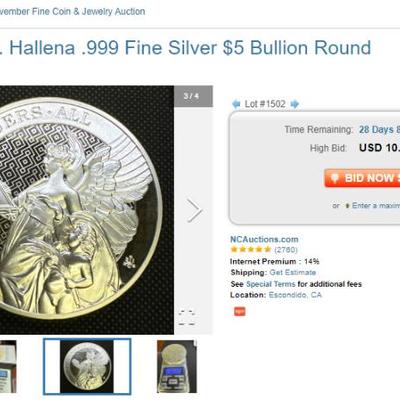Screen dimensions: 400x400
Task: Click the main coin image
Action: point(87,210)
